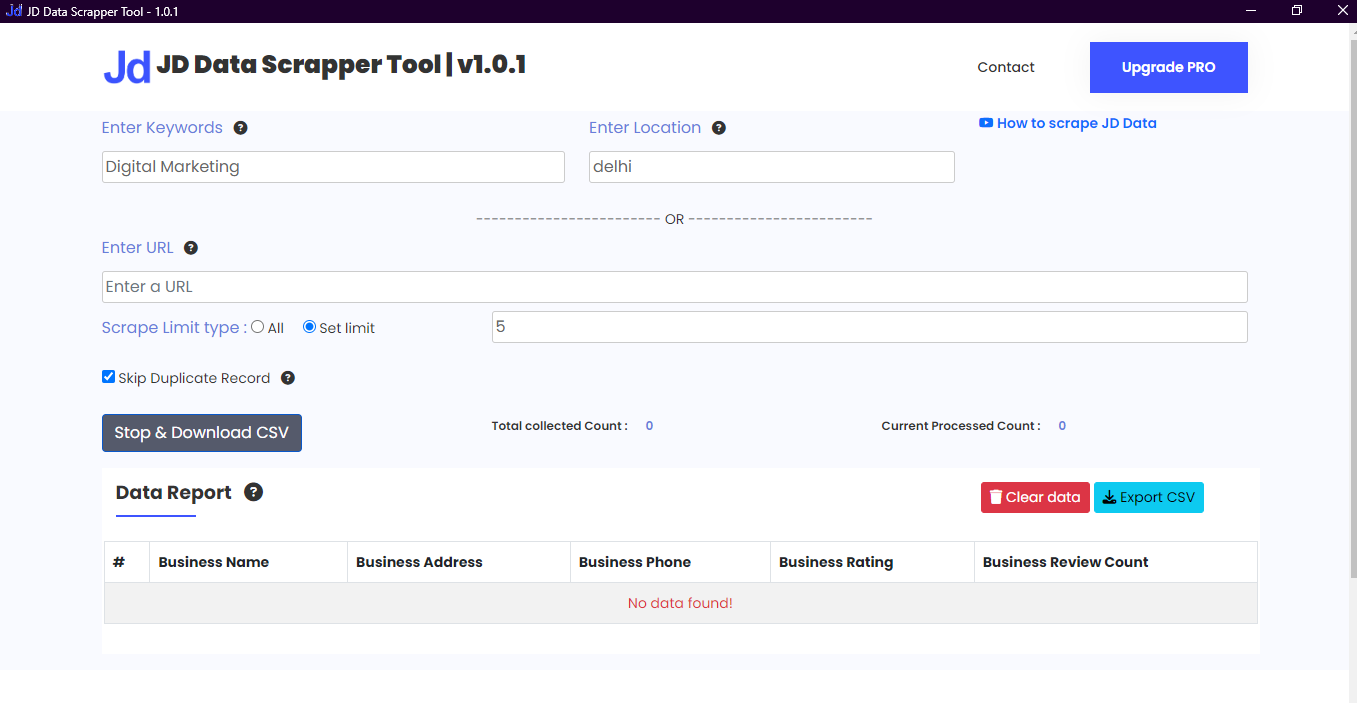Click the No data found! message
This screenshot has width=1357, height=703.
(x=680, y=603)
